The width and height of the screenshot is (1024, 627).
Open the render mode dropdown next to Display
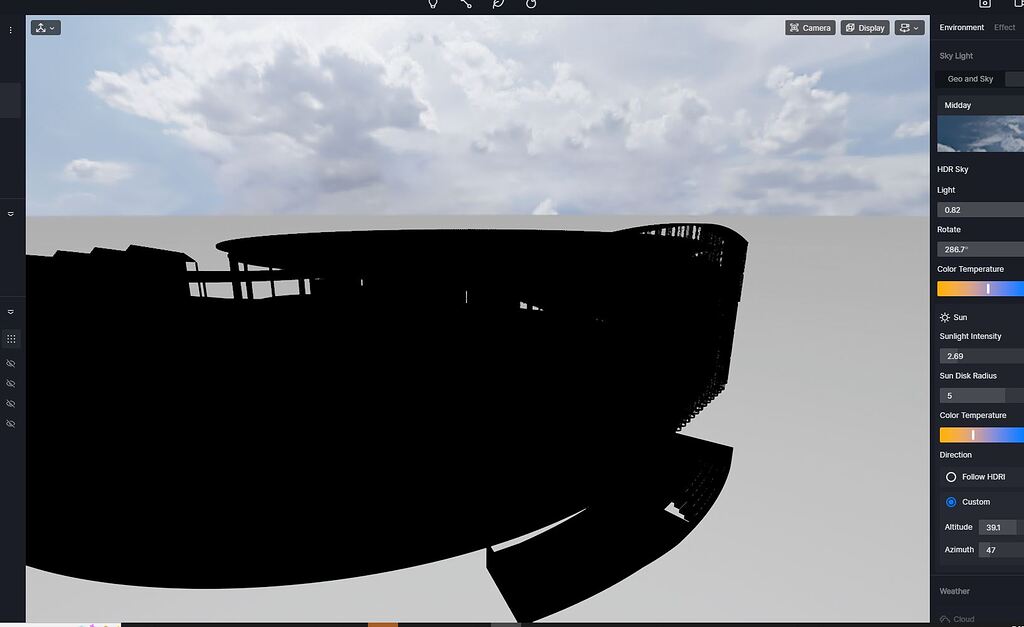(x=906, y=27)
